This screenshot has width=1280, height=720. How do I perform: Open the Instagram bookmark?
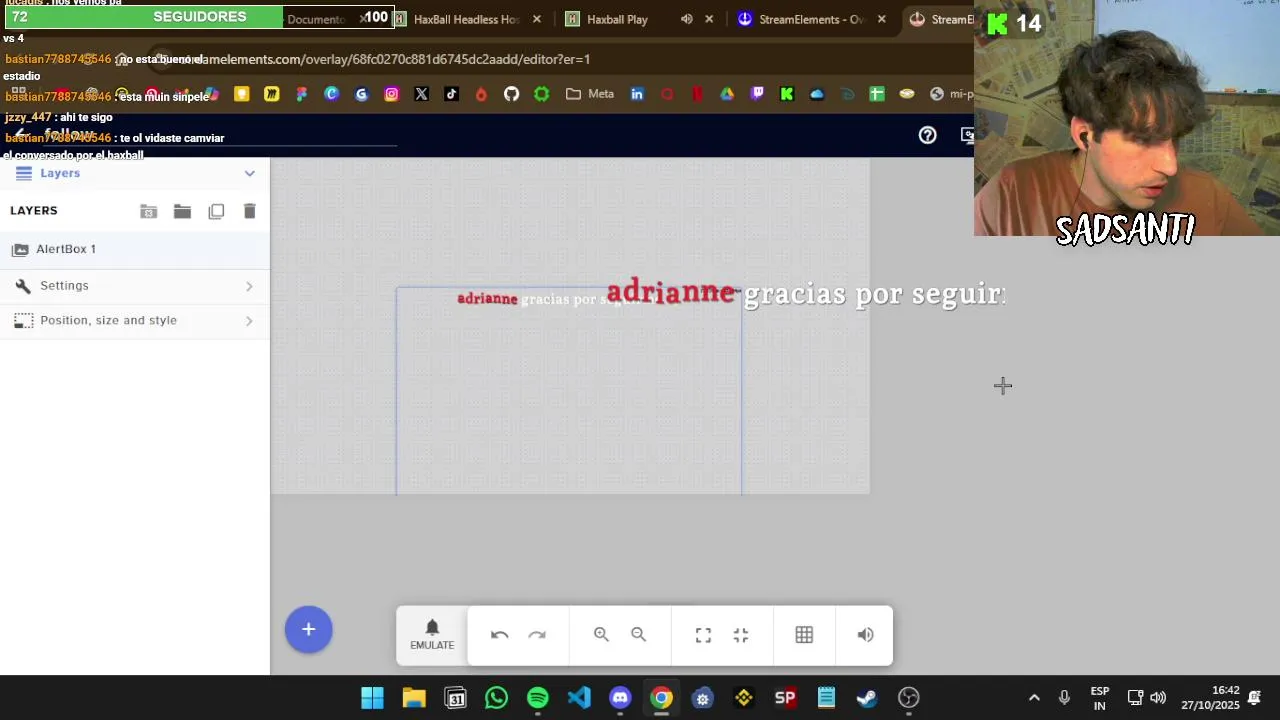[391, 94]
